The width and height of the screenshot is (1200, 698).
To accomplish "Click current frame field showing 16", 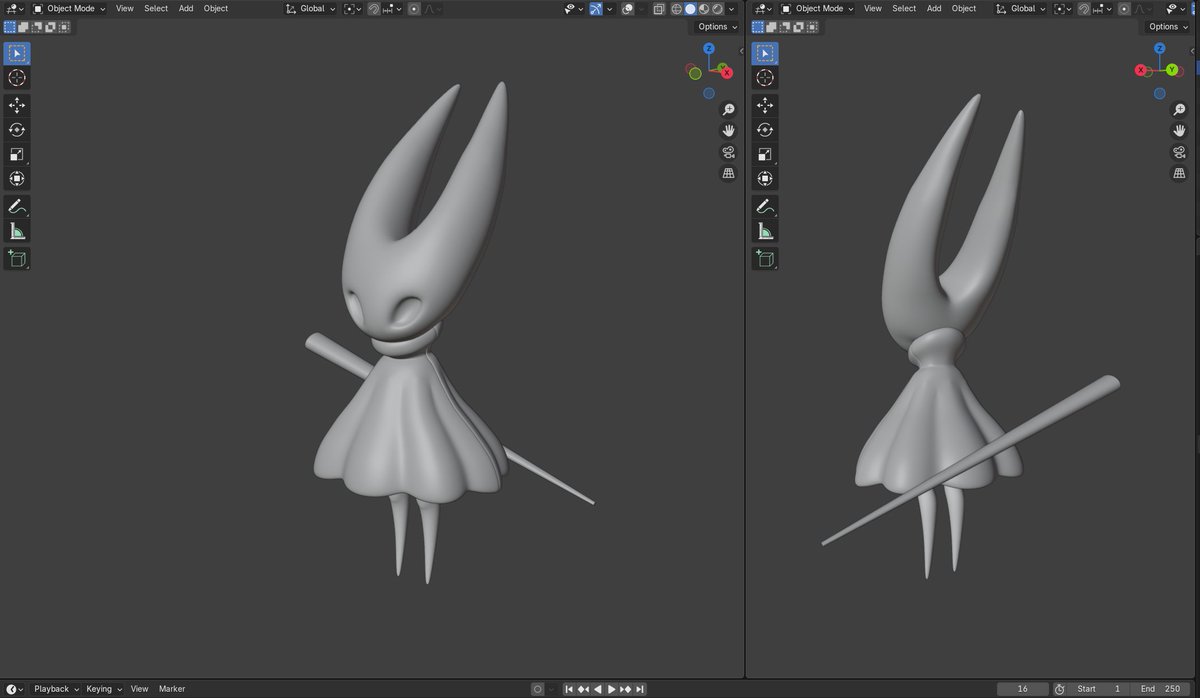I will 1022,689.
